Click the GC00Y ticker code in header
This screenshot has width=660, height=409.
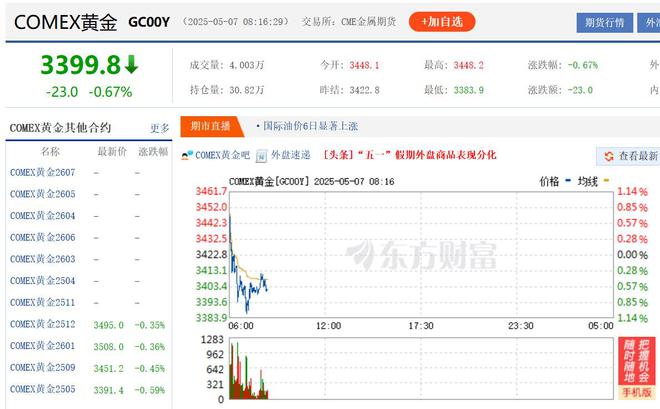(149, 22)
